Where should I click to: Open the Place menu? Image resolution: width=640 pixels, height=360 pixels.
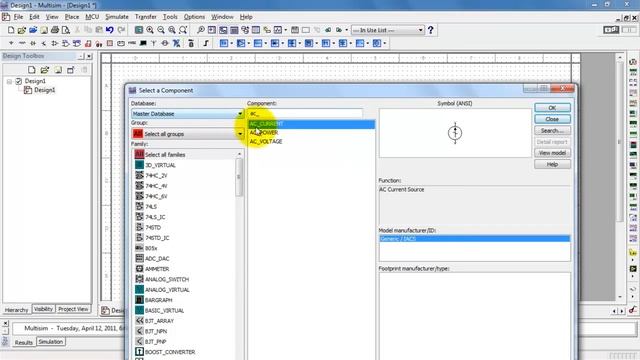[x=72, y=17]
